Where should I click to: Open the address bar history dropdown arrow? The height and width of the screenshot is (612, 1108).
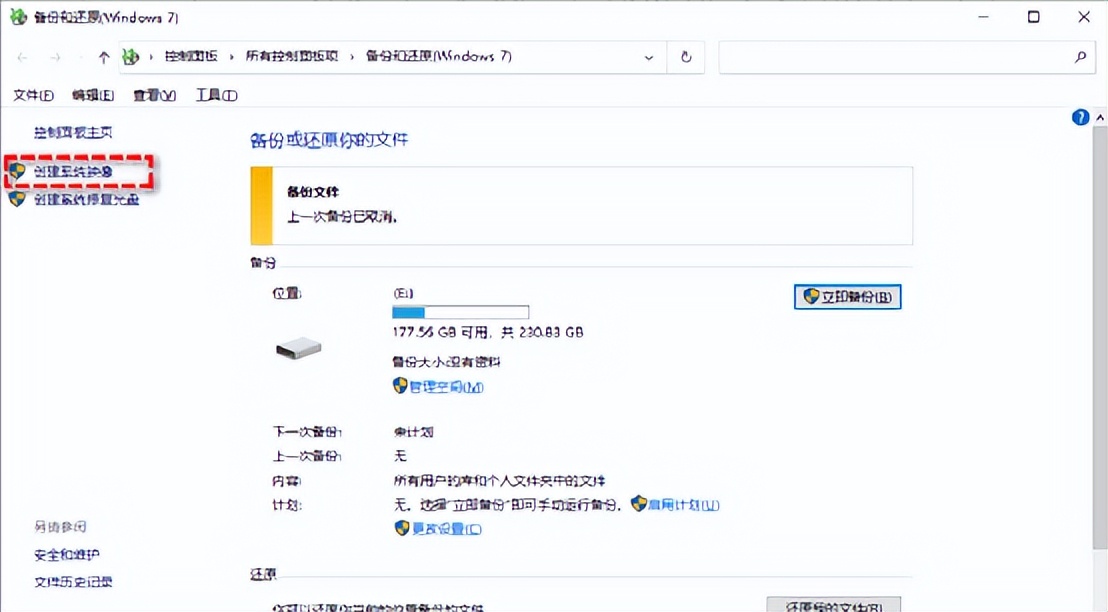tap(647, 57)
